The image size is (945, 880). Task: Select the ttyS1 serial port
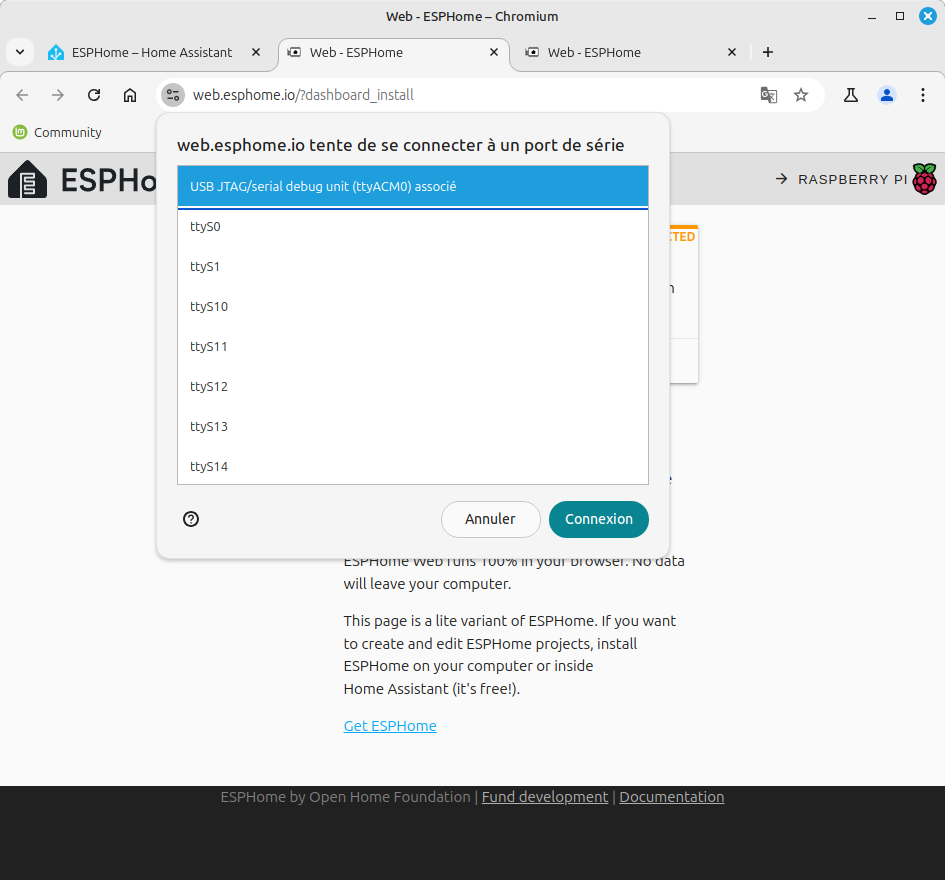pos(413,266)
